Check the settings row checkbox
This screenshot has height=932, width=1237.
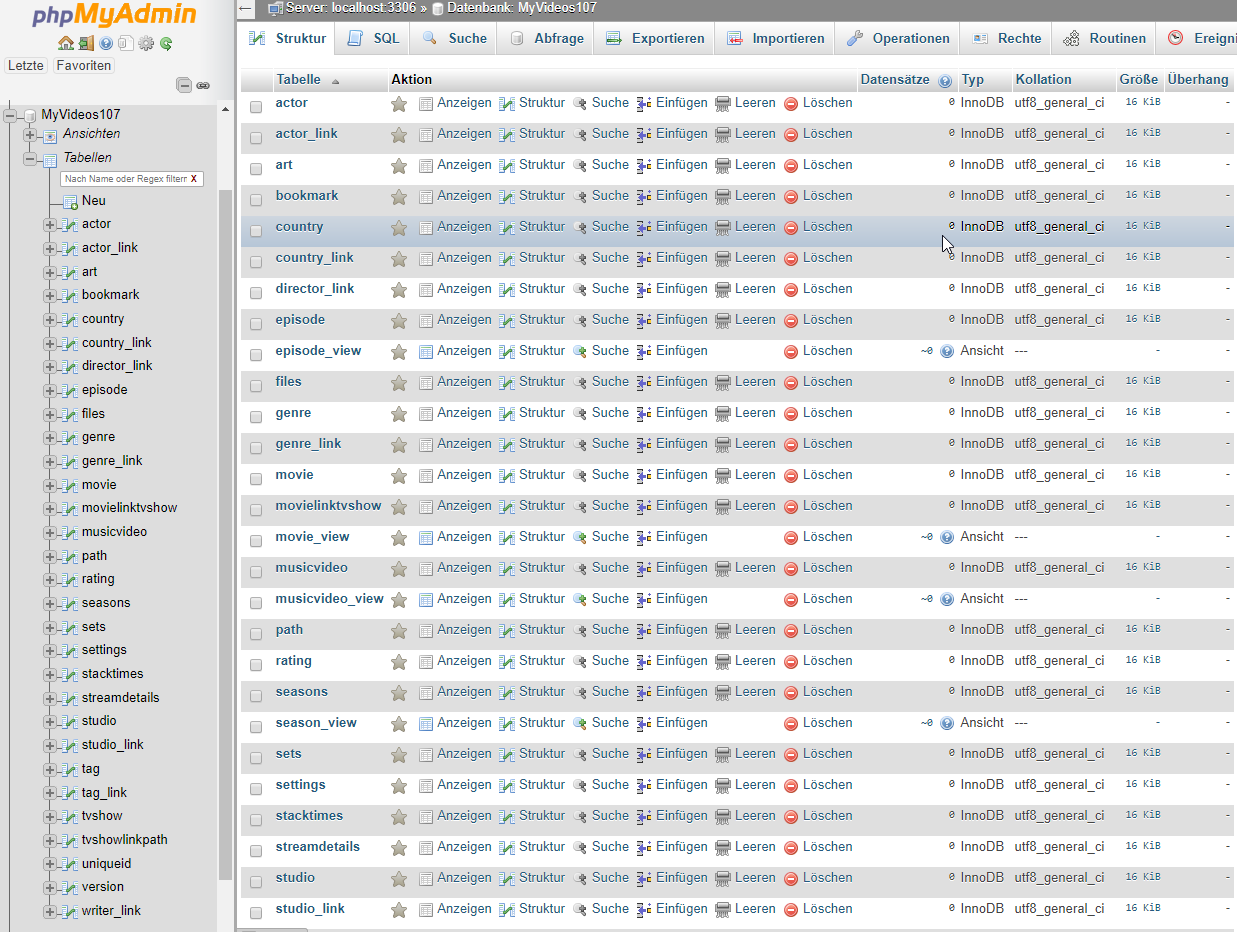point(256,788)
